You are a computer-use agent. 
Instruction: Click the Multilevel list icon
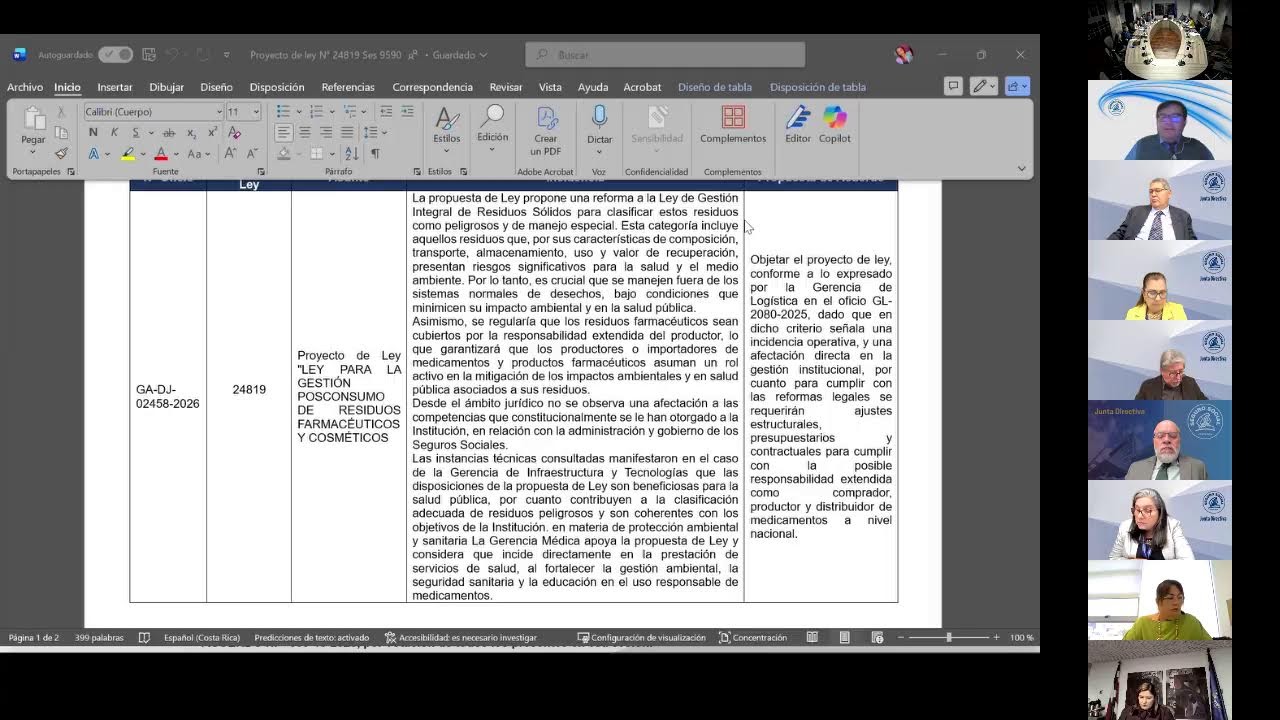[x=349, y=112]
